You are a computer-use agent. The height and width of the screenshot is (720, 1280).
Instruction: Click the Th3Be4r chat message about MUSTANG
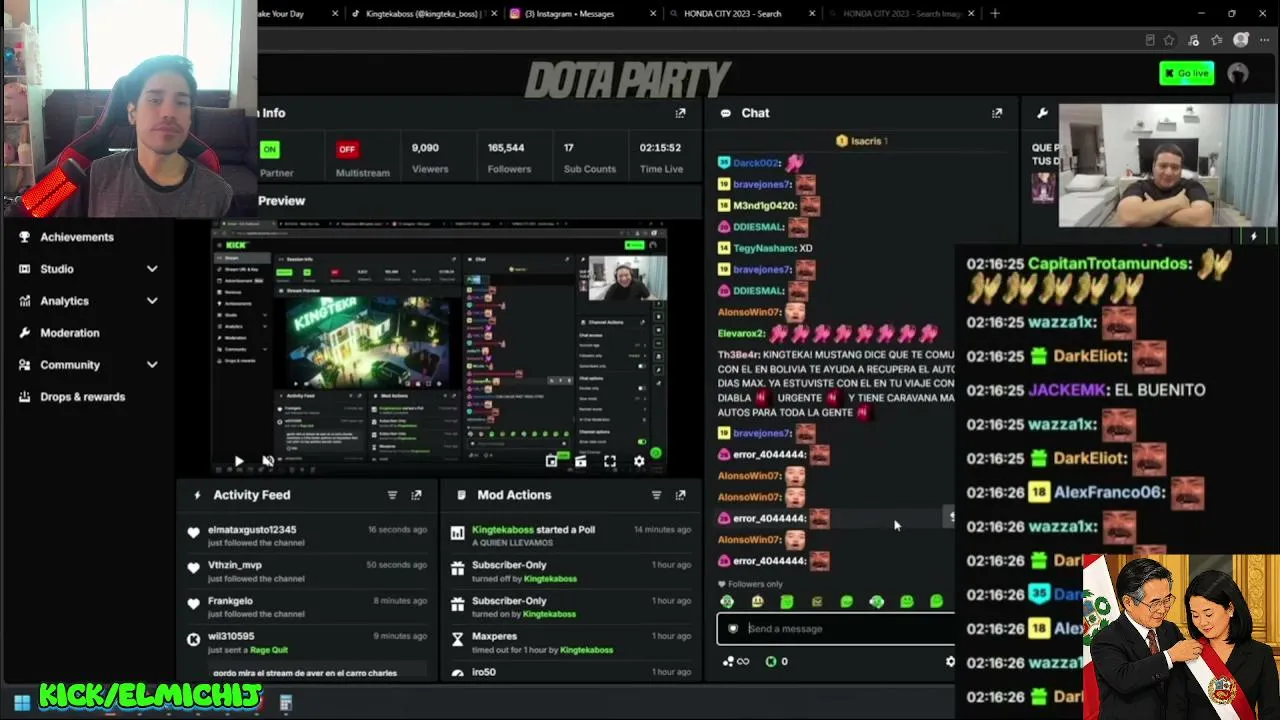835,383
